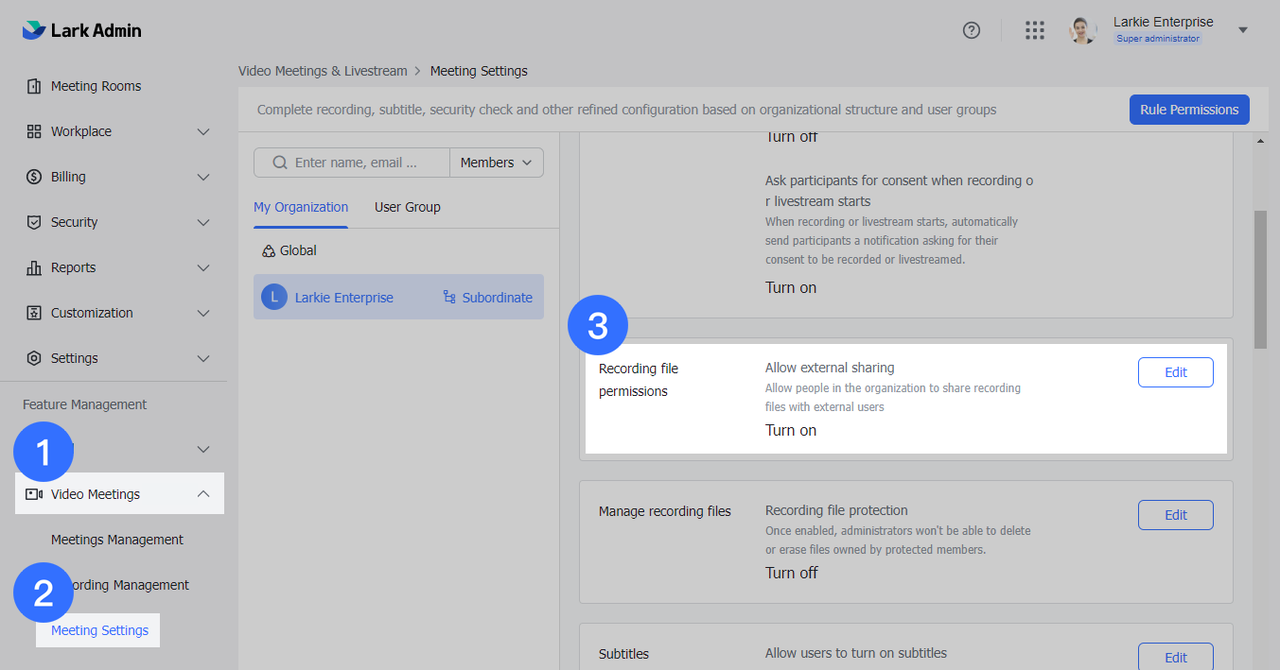Collapse the Video Meetings section

(x=203, y=494)
